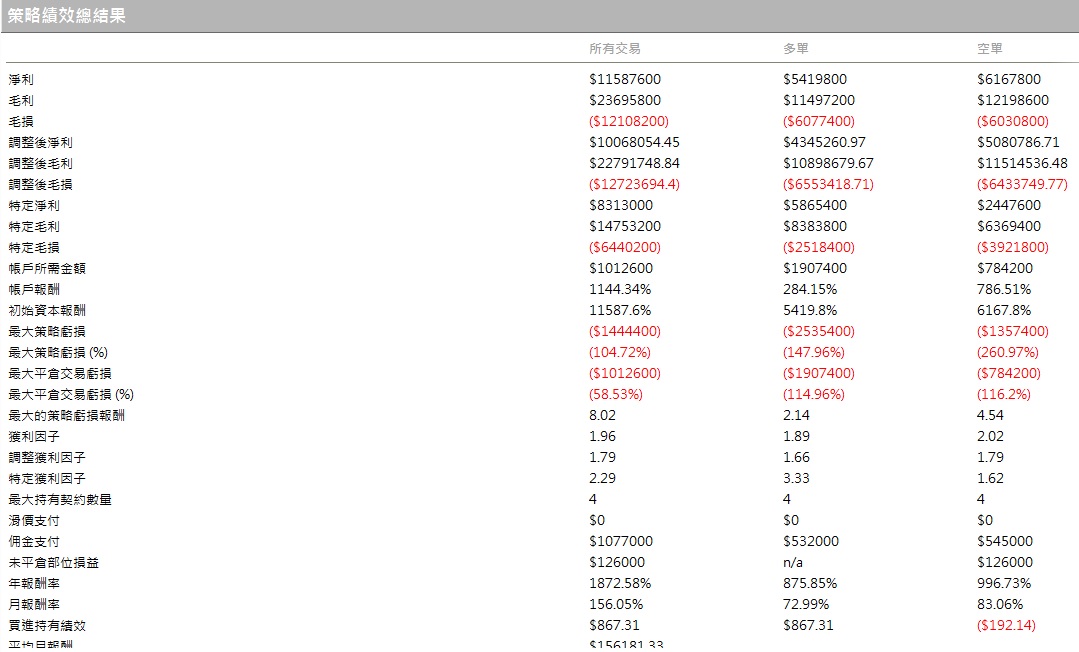1079x652 pixels.
Task: Click the 最大平倉交易虧損 (%) row label
Action: click(x=71, y=395)
